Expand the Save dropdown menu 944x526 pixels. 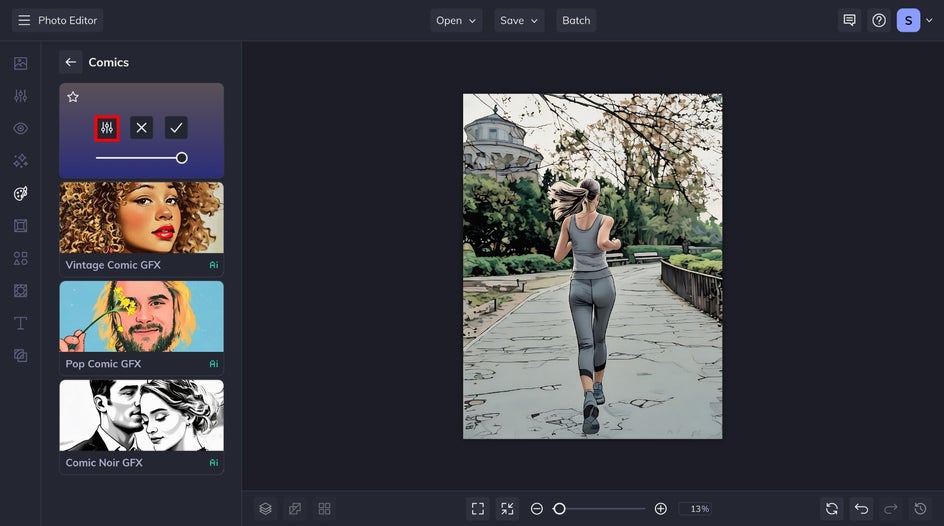tap(519, 20)
